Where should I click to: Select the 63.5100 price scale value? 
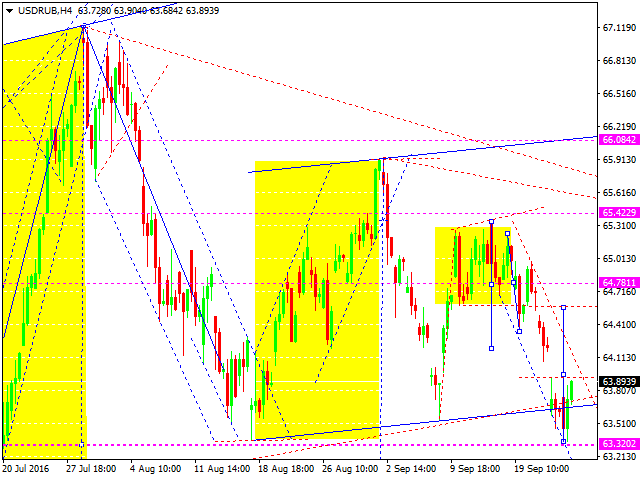point(620,424)
